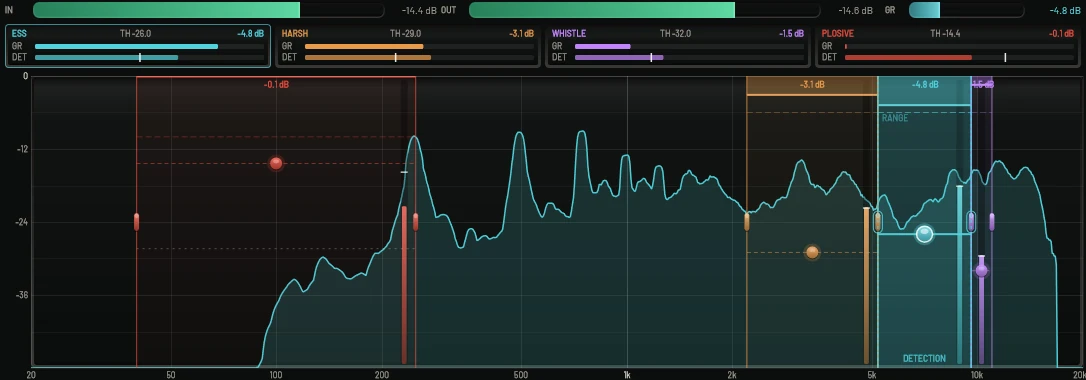Click the 100 Hz frequency axis label
The height and width of the screenshot is (380, 1086).
click(276, 375)
